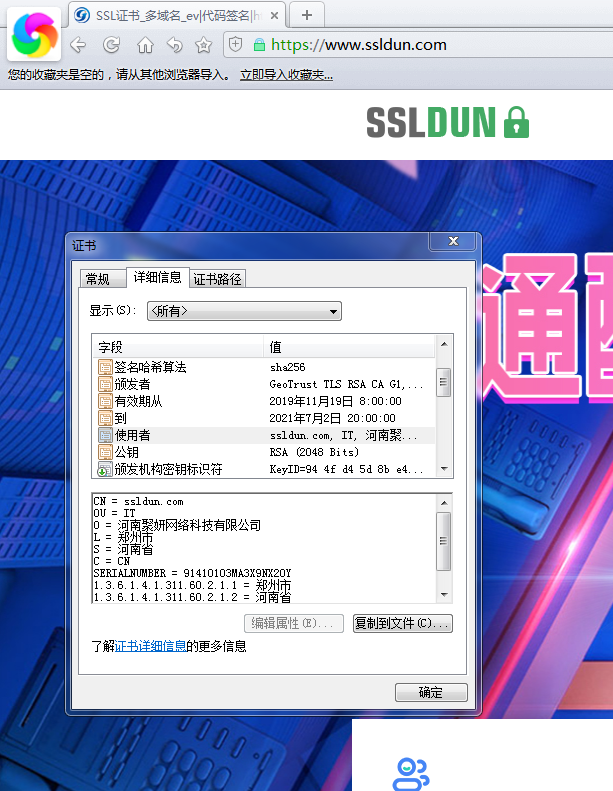Click icon beside 公钥

point(105,452)
